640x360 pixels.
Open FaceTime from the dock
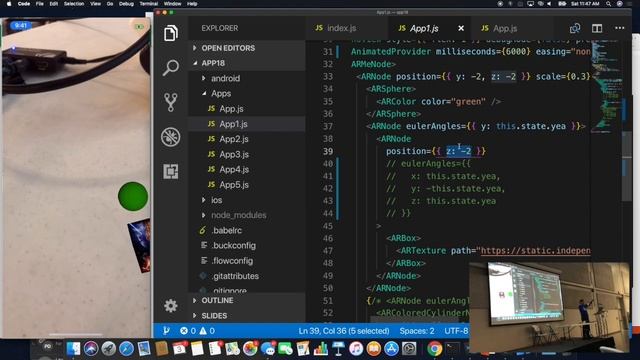click(x=285, y=349)
